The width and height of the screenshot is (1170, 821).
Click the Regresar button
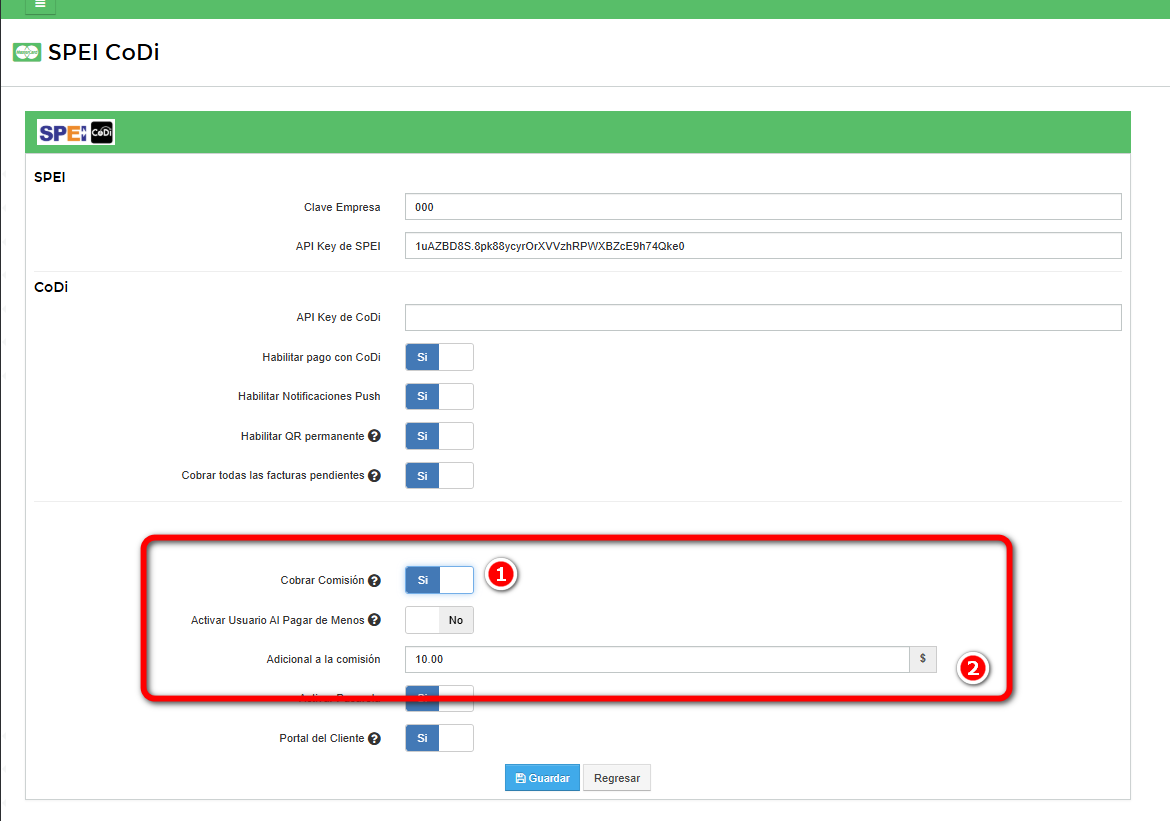(x=617, y=778)
